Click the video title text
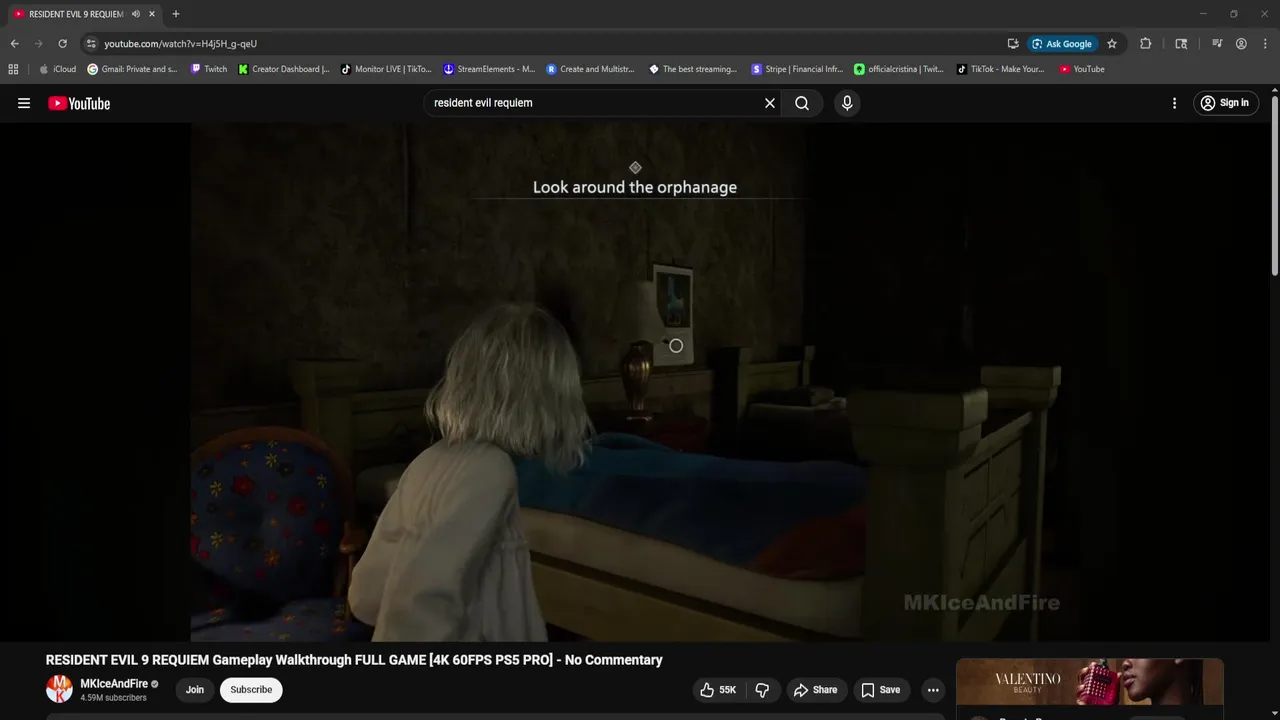The width and height of the screenshot is (1280, 720). (354, 660)
